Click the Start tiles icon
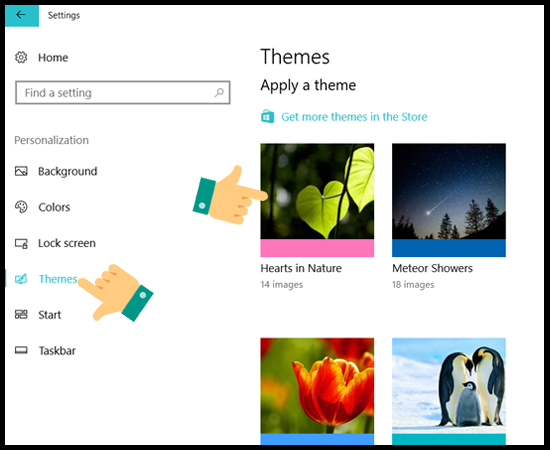 tap(21, 314)
